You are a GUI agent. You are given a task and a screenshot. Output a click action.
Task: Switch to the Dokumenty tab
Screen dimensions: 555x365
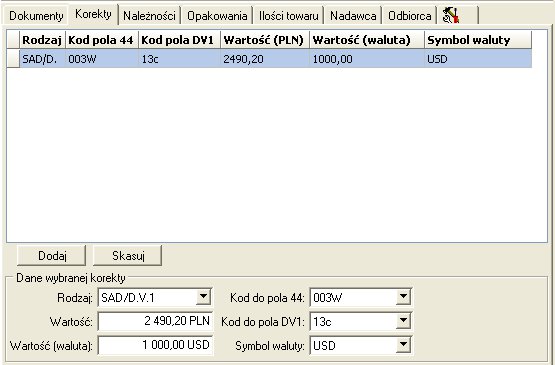pyautogui.click(x=36, y=16)
